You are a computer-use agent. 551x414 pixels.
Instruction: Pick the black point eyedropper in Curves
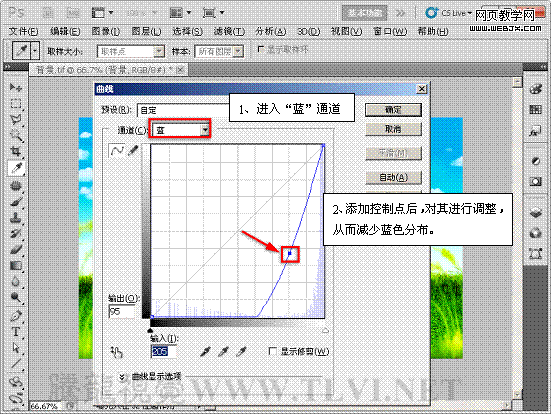pos(205,351)
